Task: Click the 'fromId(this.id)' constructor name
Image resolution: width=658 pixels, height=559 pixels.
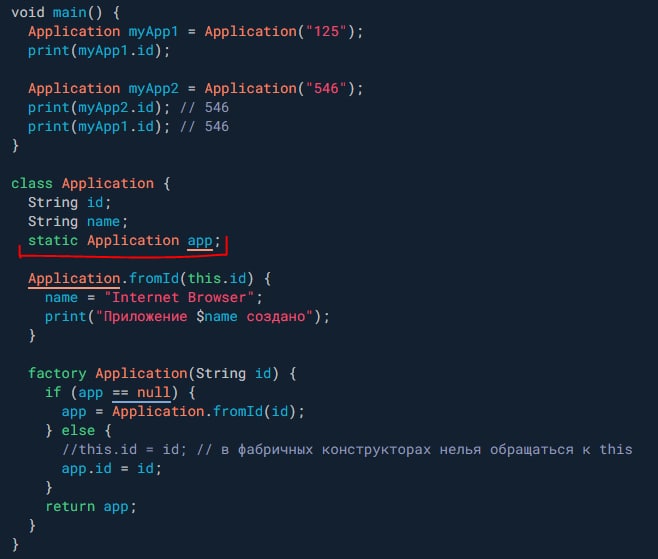Action: tap(191, 278)
